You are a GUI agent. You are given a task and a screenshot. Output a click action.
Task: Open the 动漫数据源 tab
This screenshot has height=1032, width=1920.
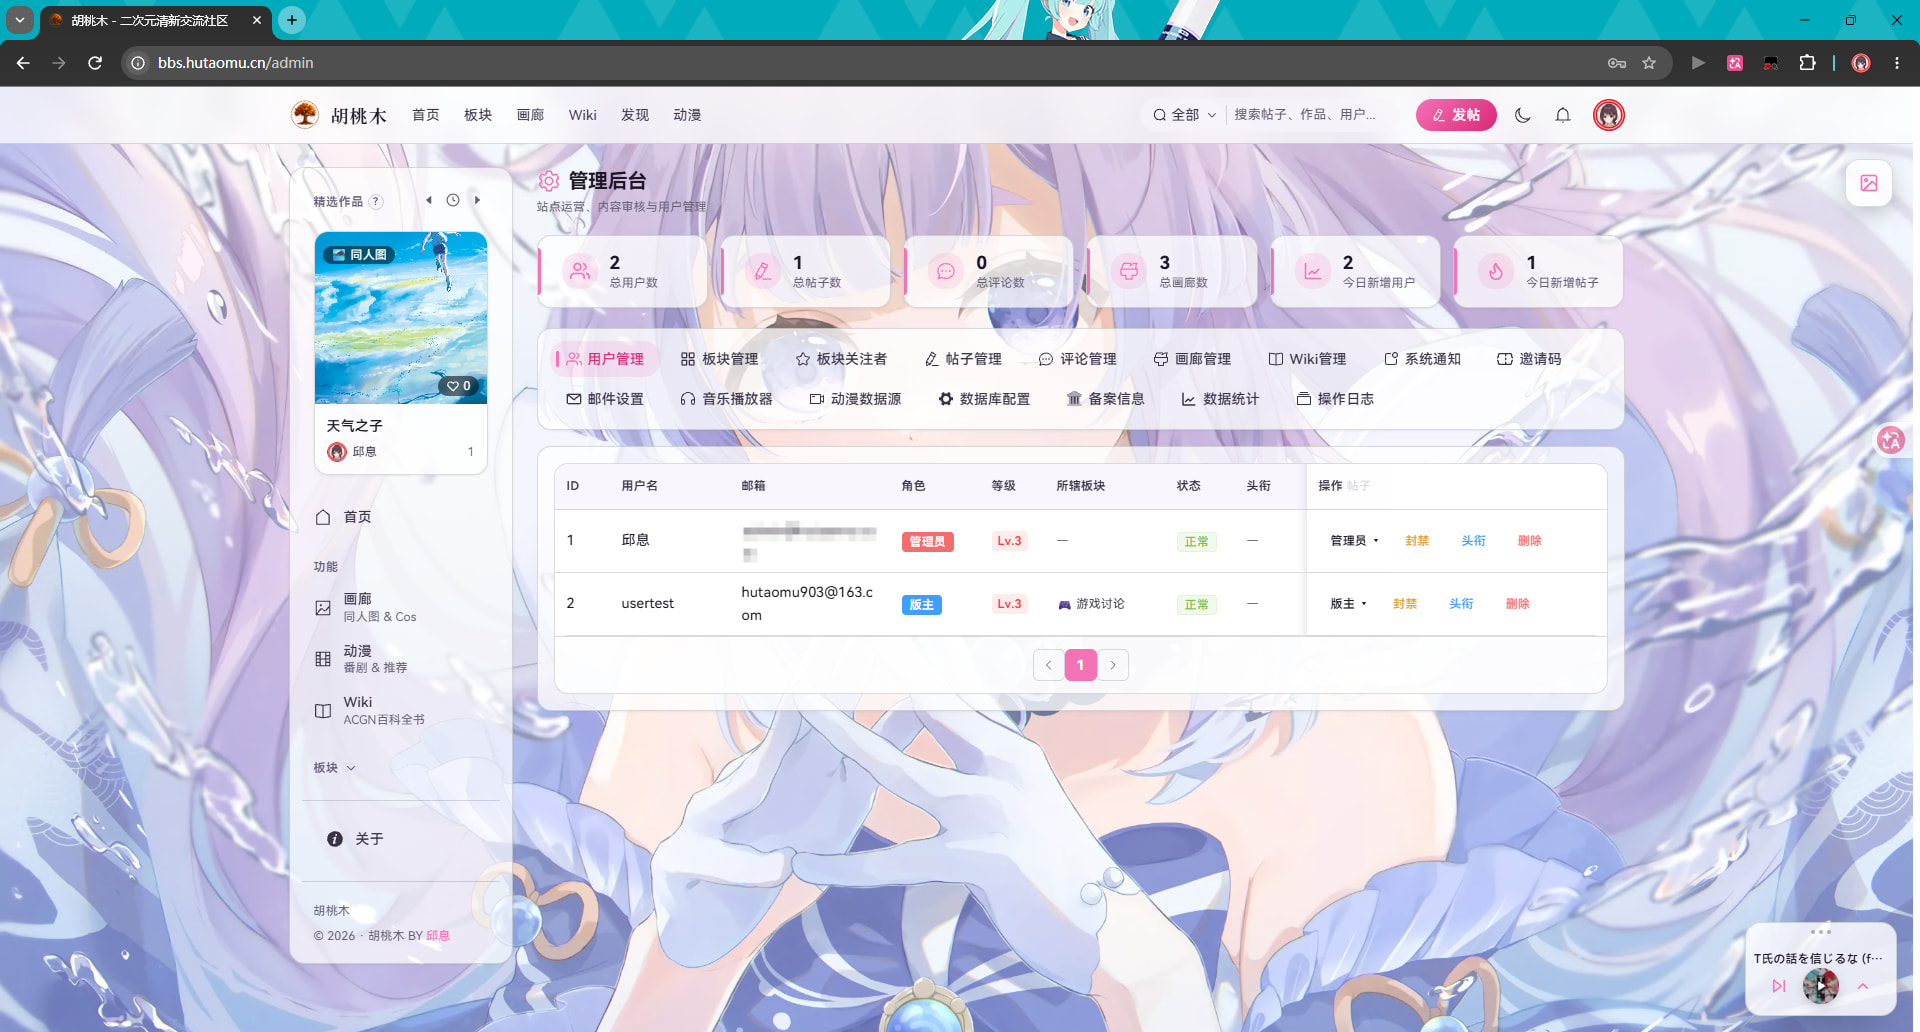pyautogui.click(x=855, y=399)
